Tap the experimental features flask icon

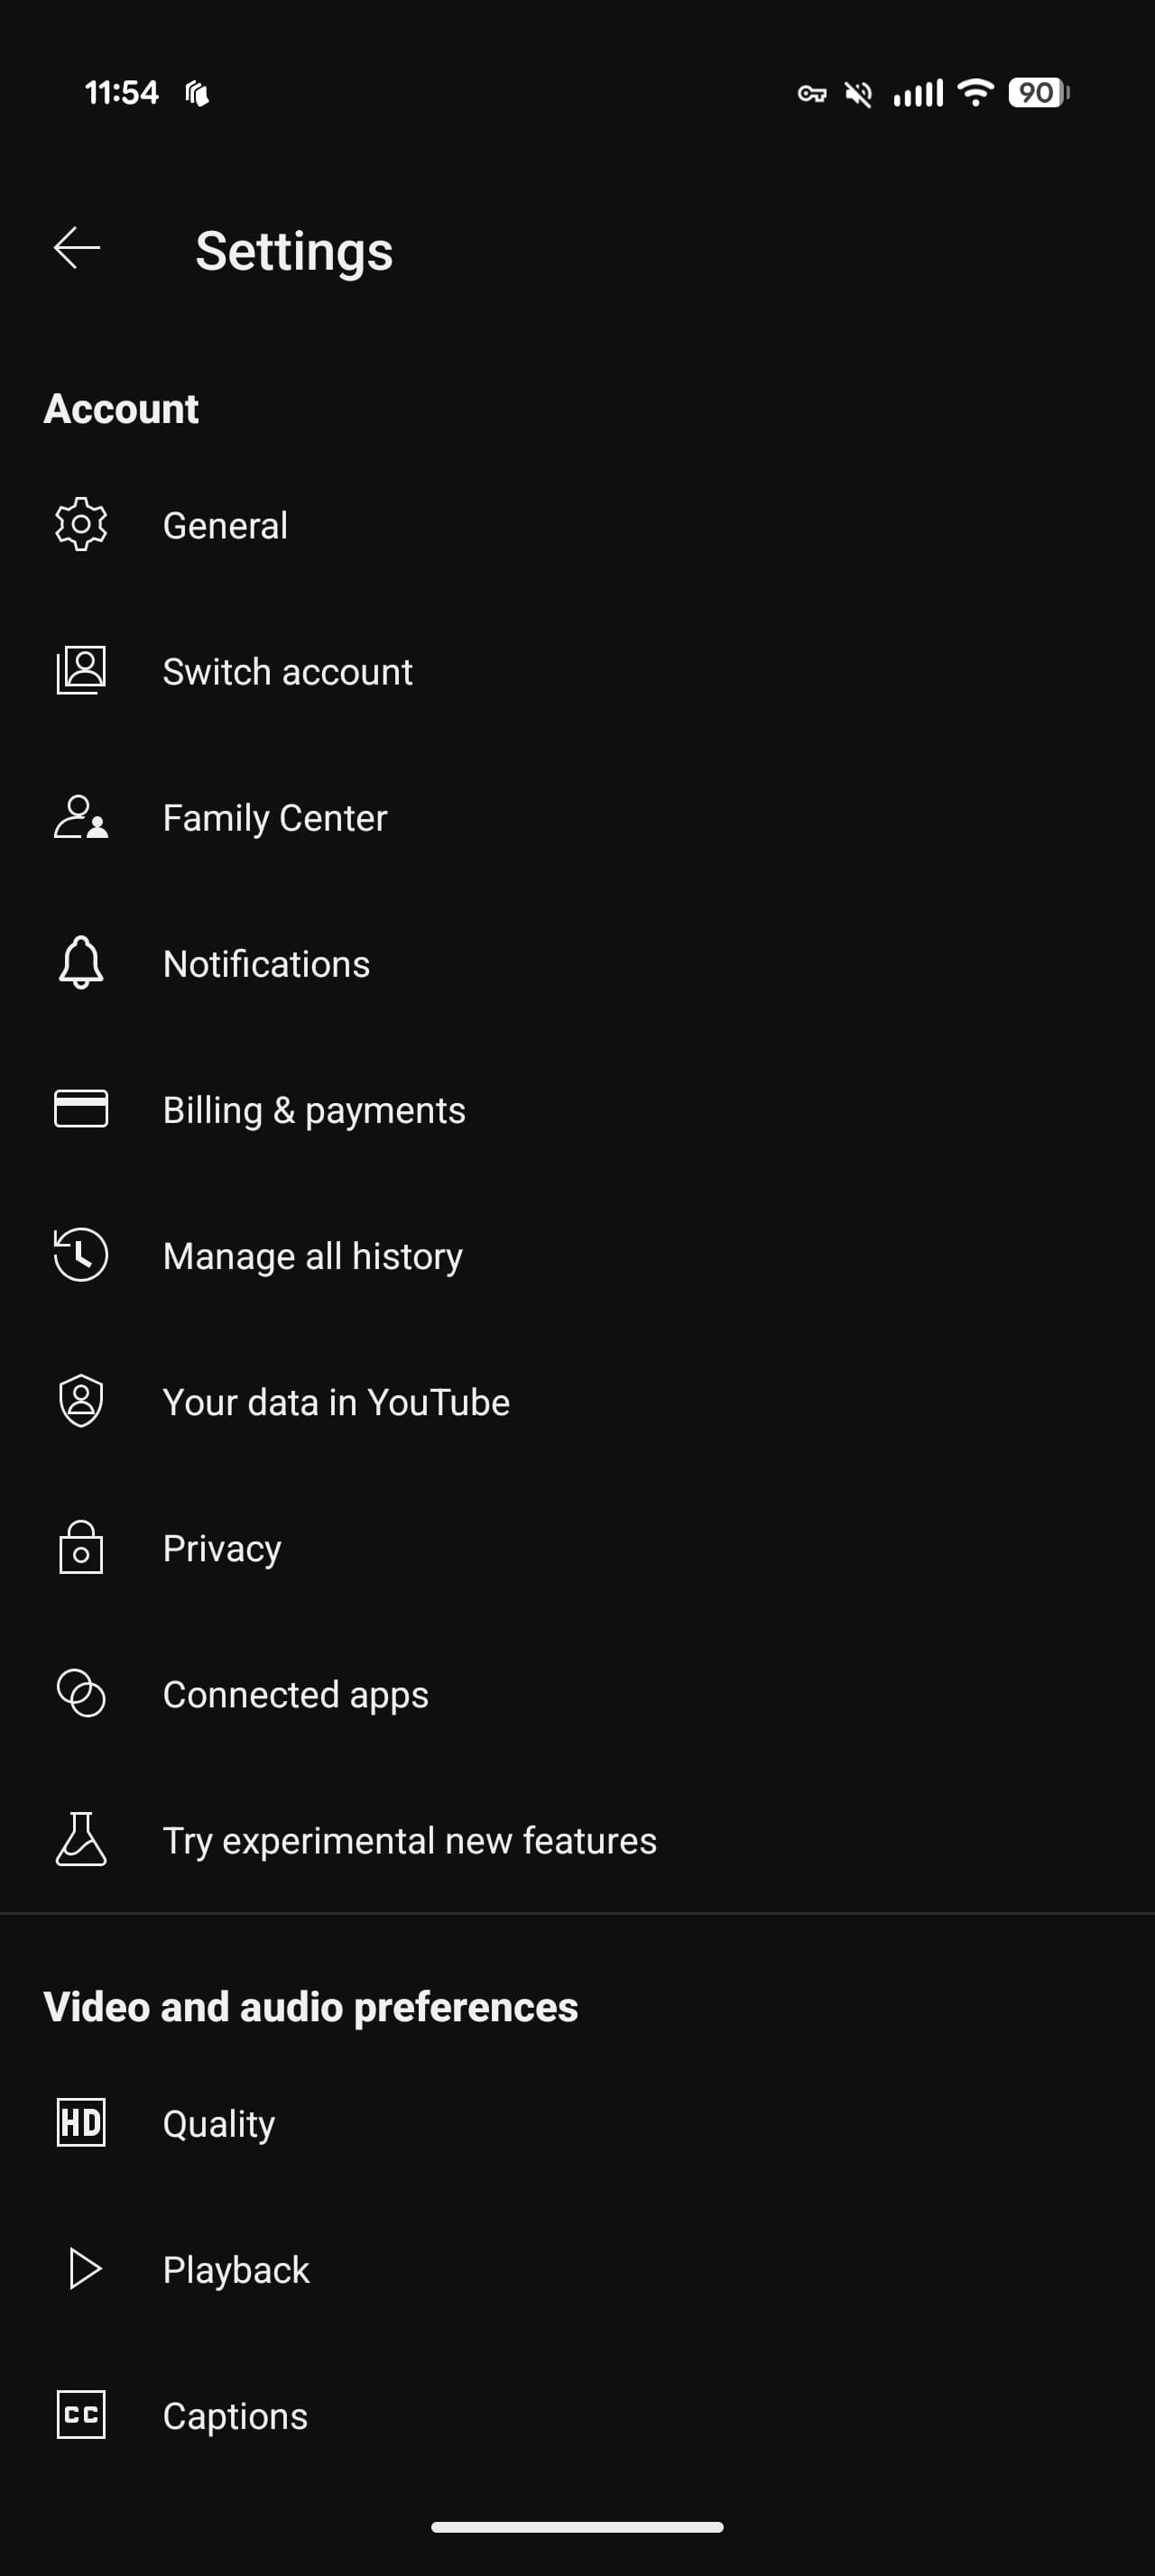pyautogui.click(x=81, y=1840)
